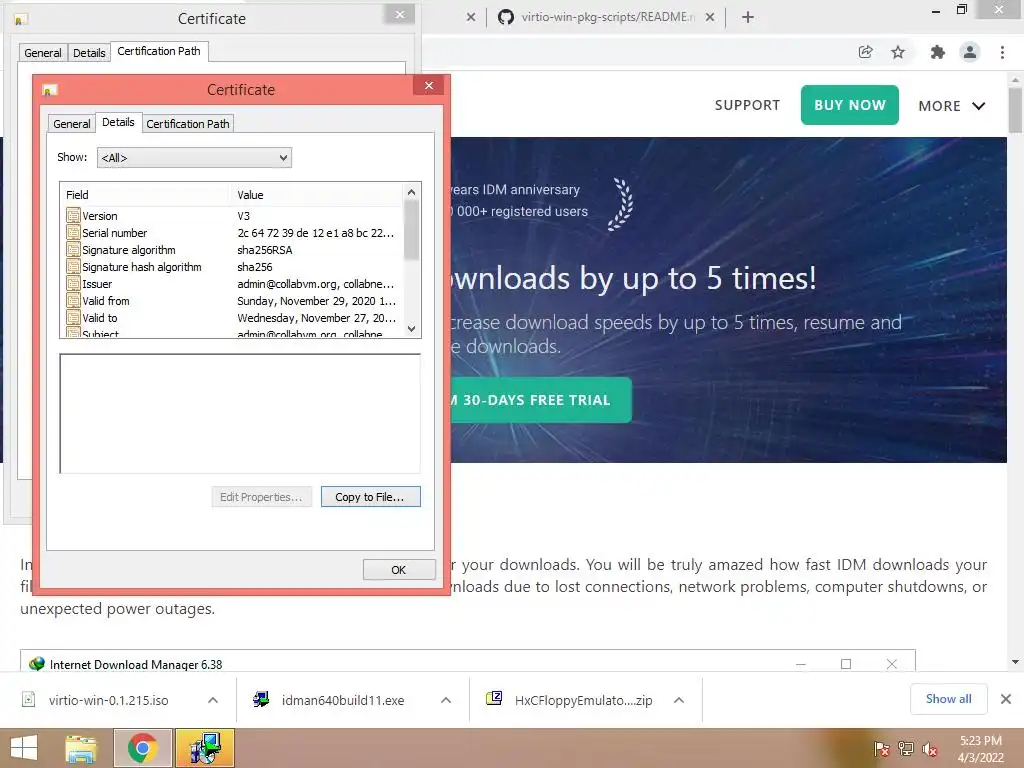Select the Valid from field row
The height and width of the screenshot is (768, 1024).
[232, 300]
